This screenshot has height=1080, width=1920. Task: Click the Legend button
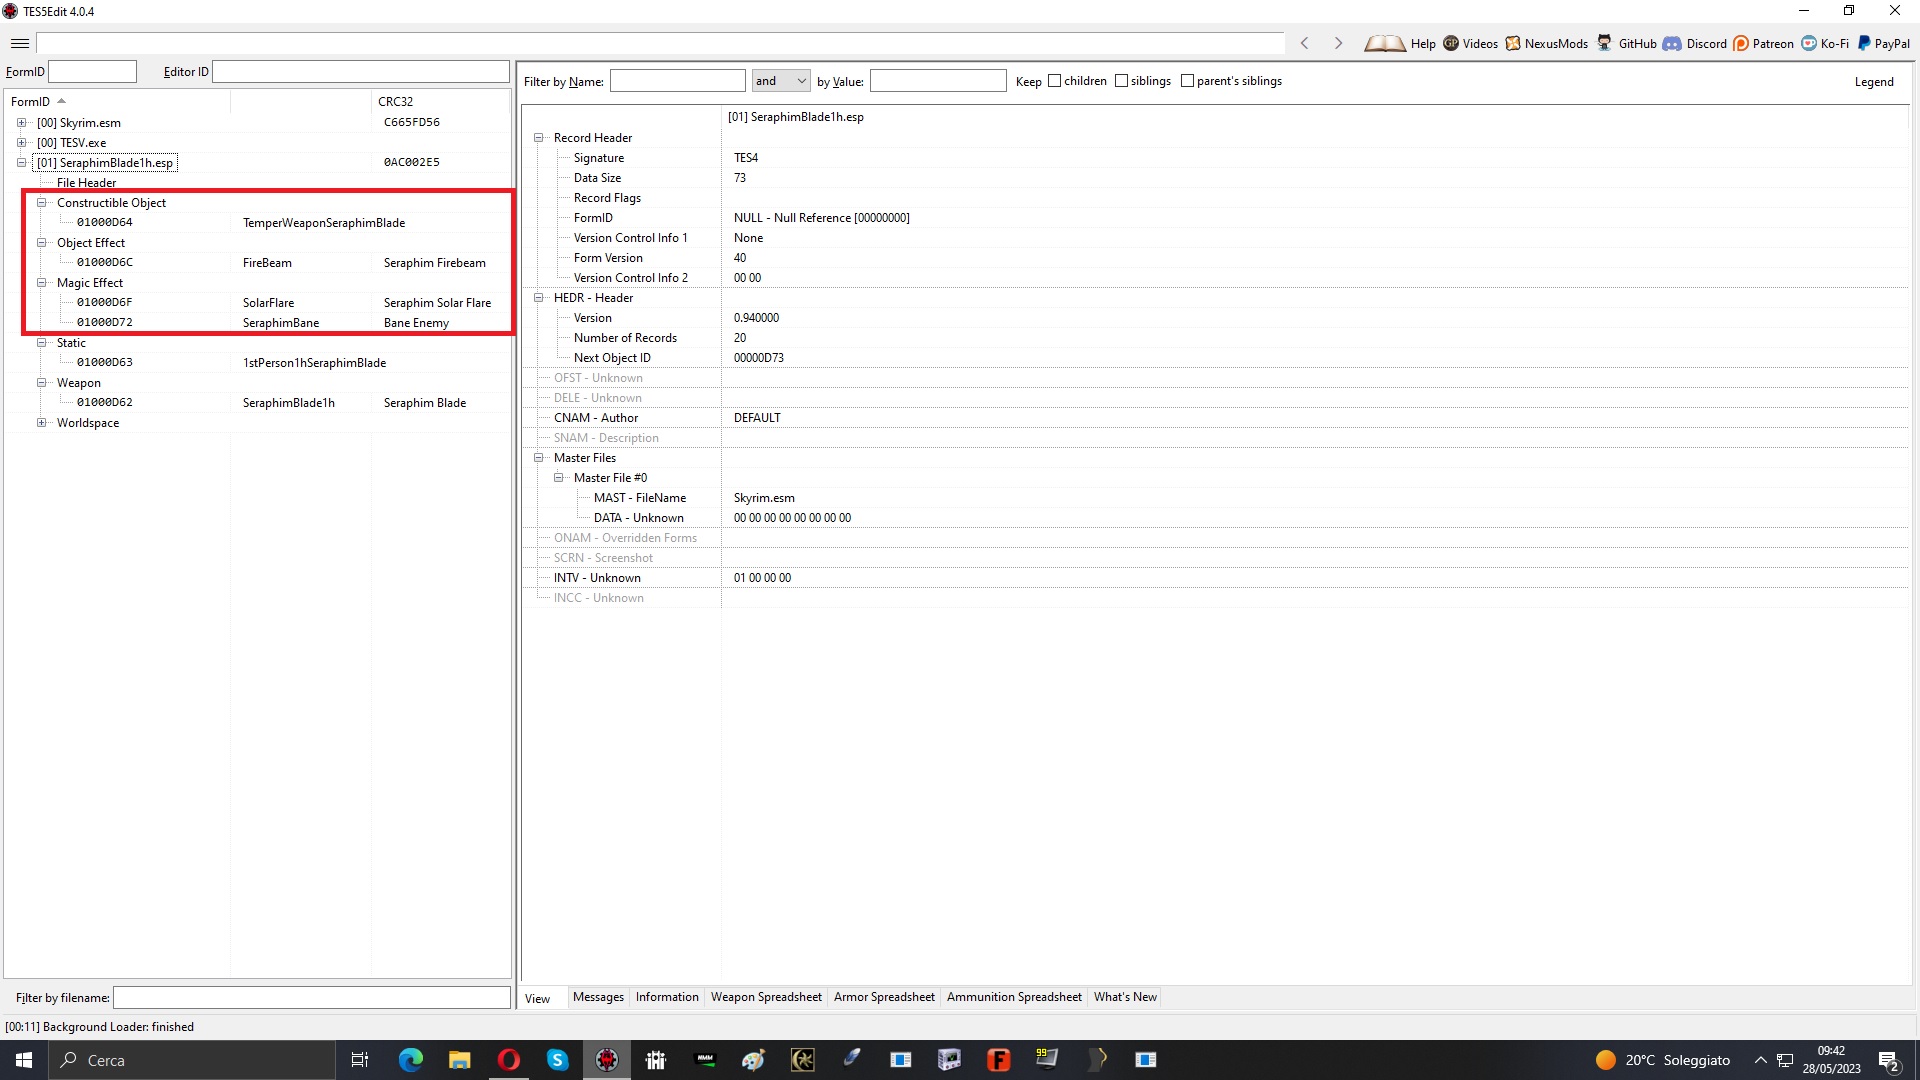[x=1874, y=82]
